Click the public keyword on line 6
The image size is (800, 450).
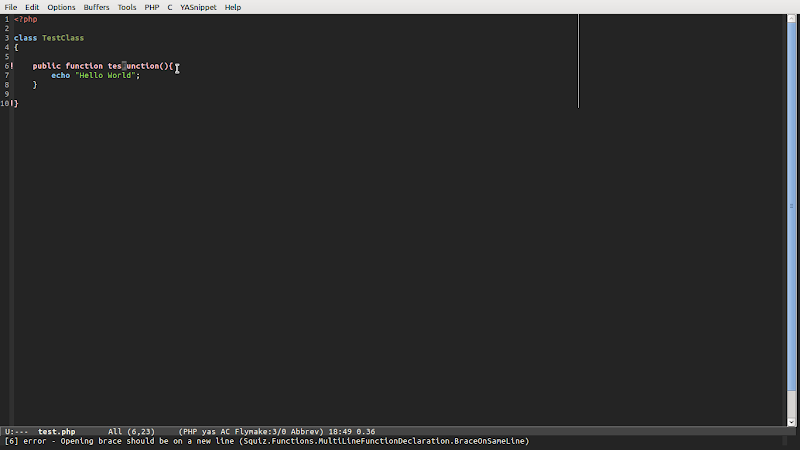[46, 66]
